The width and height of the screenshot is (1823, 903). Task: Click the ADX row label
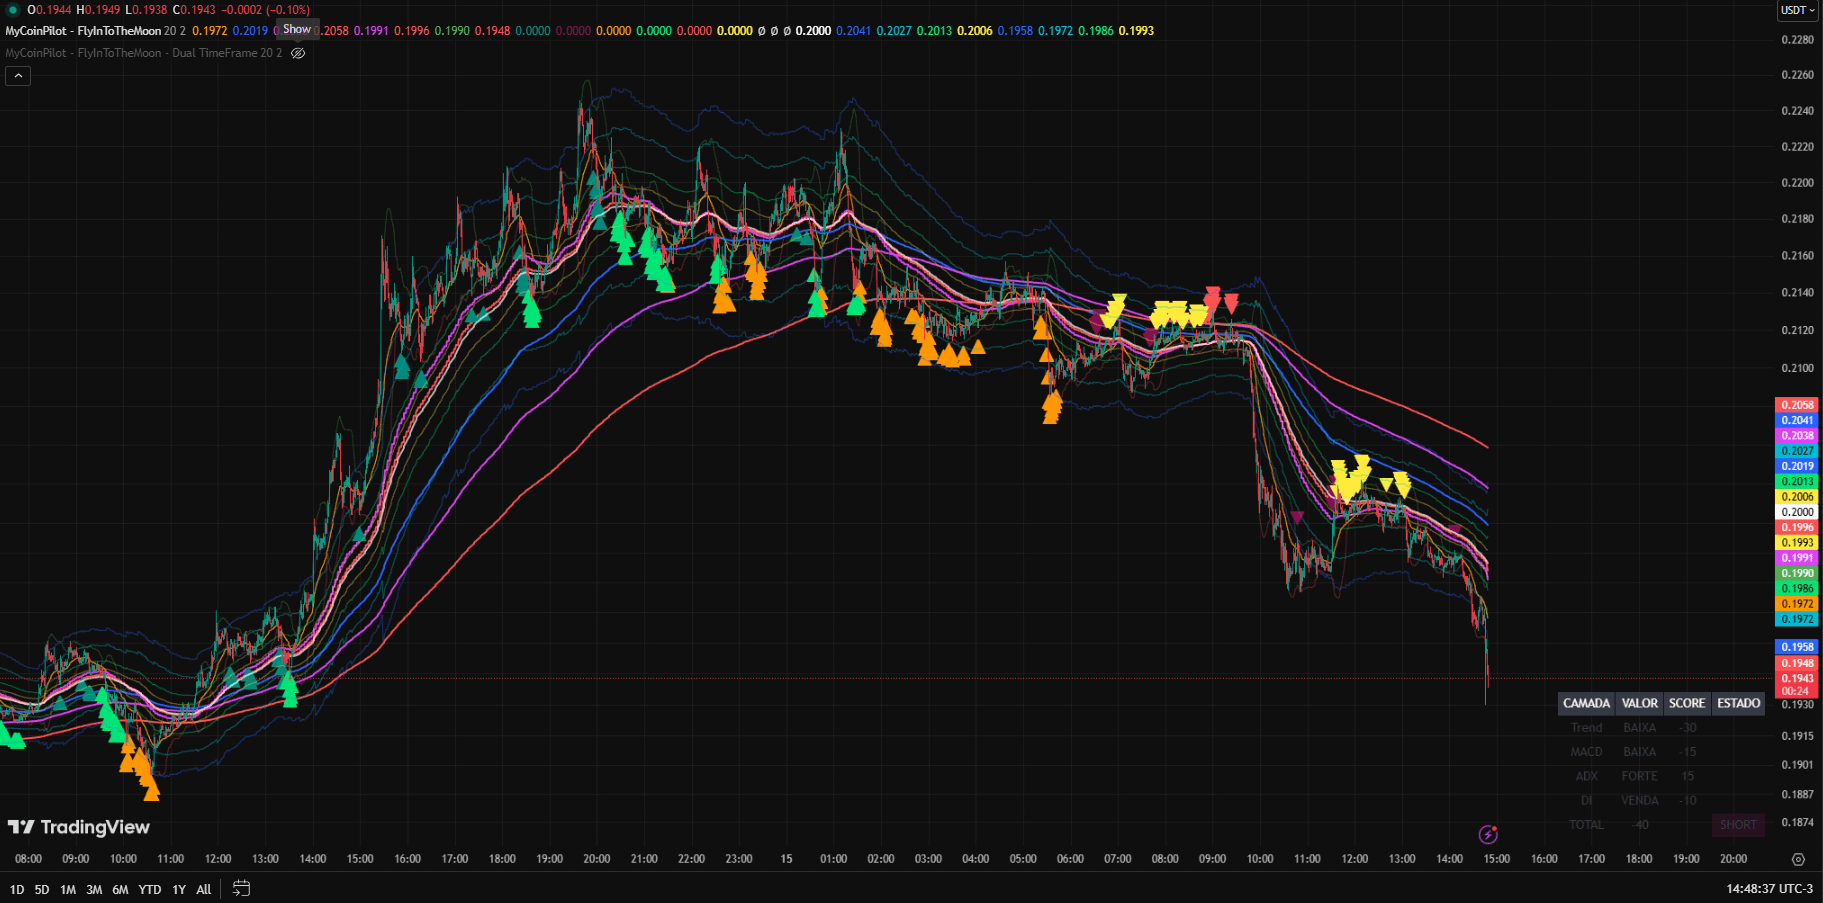click(1586, 776)
